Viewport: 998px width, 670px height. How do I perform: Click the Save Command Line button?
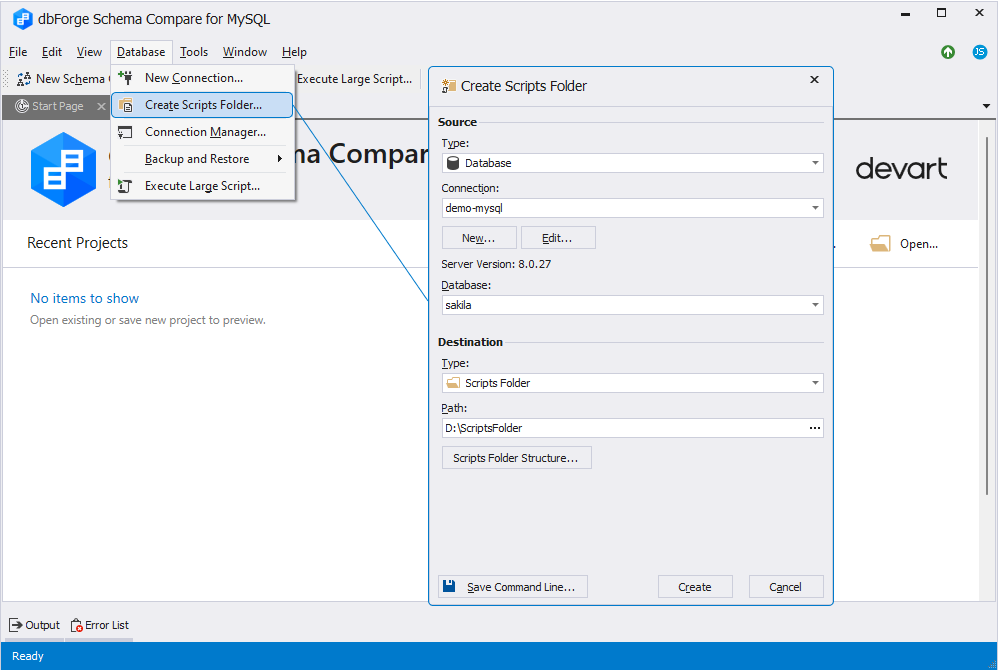[512, 587]
